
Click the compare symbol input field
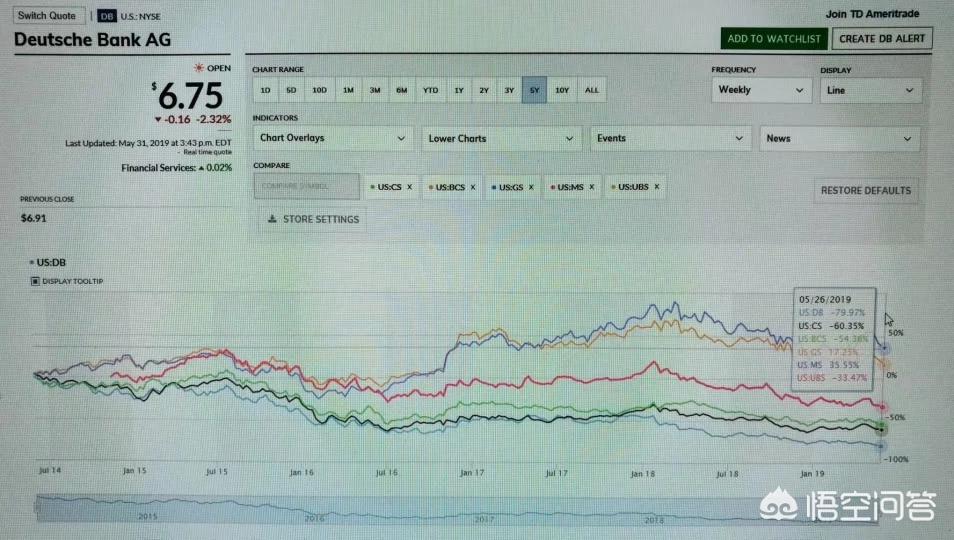pos(307,186)
